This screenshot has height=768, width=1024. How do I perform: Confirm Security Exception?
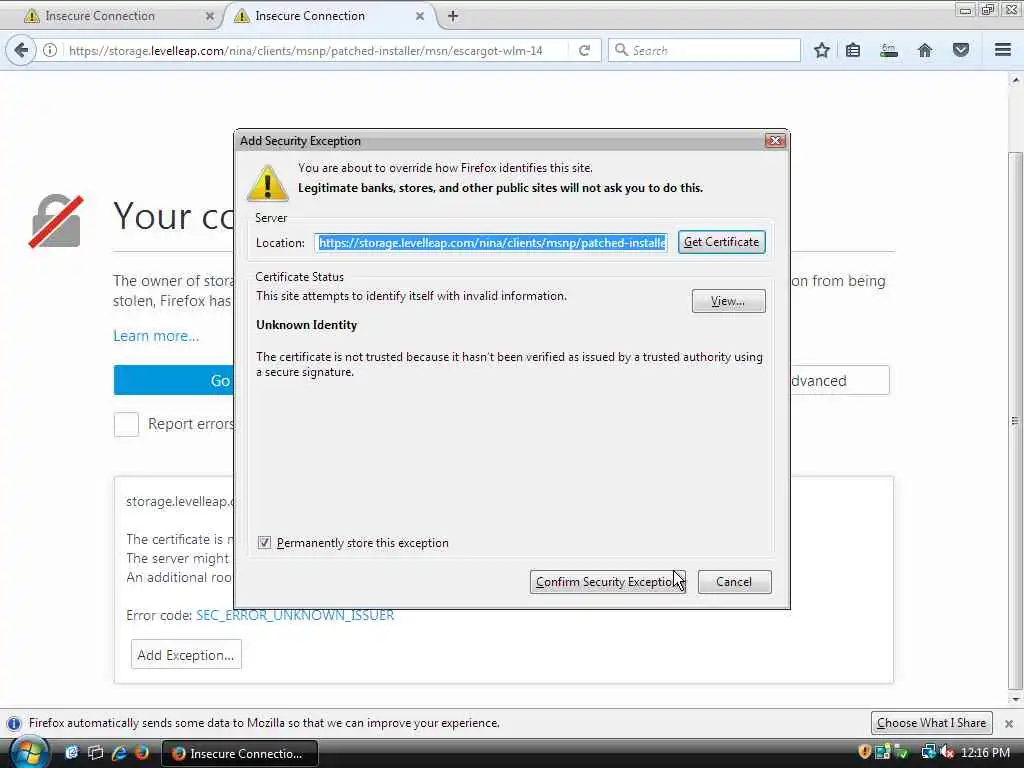click(607, 582)
